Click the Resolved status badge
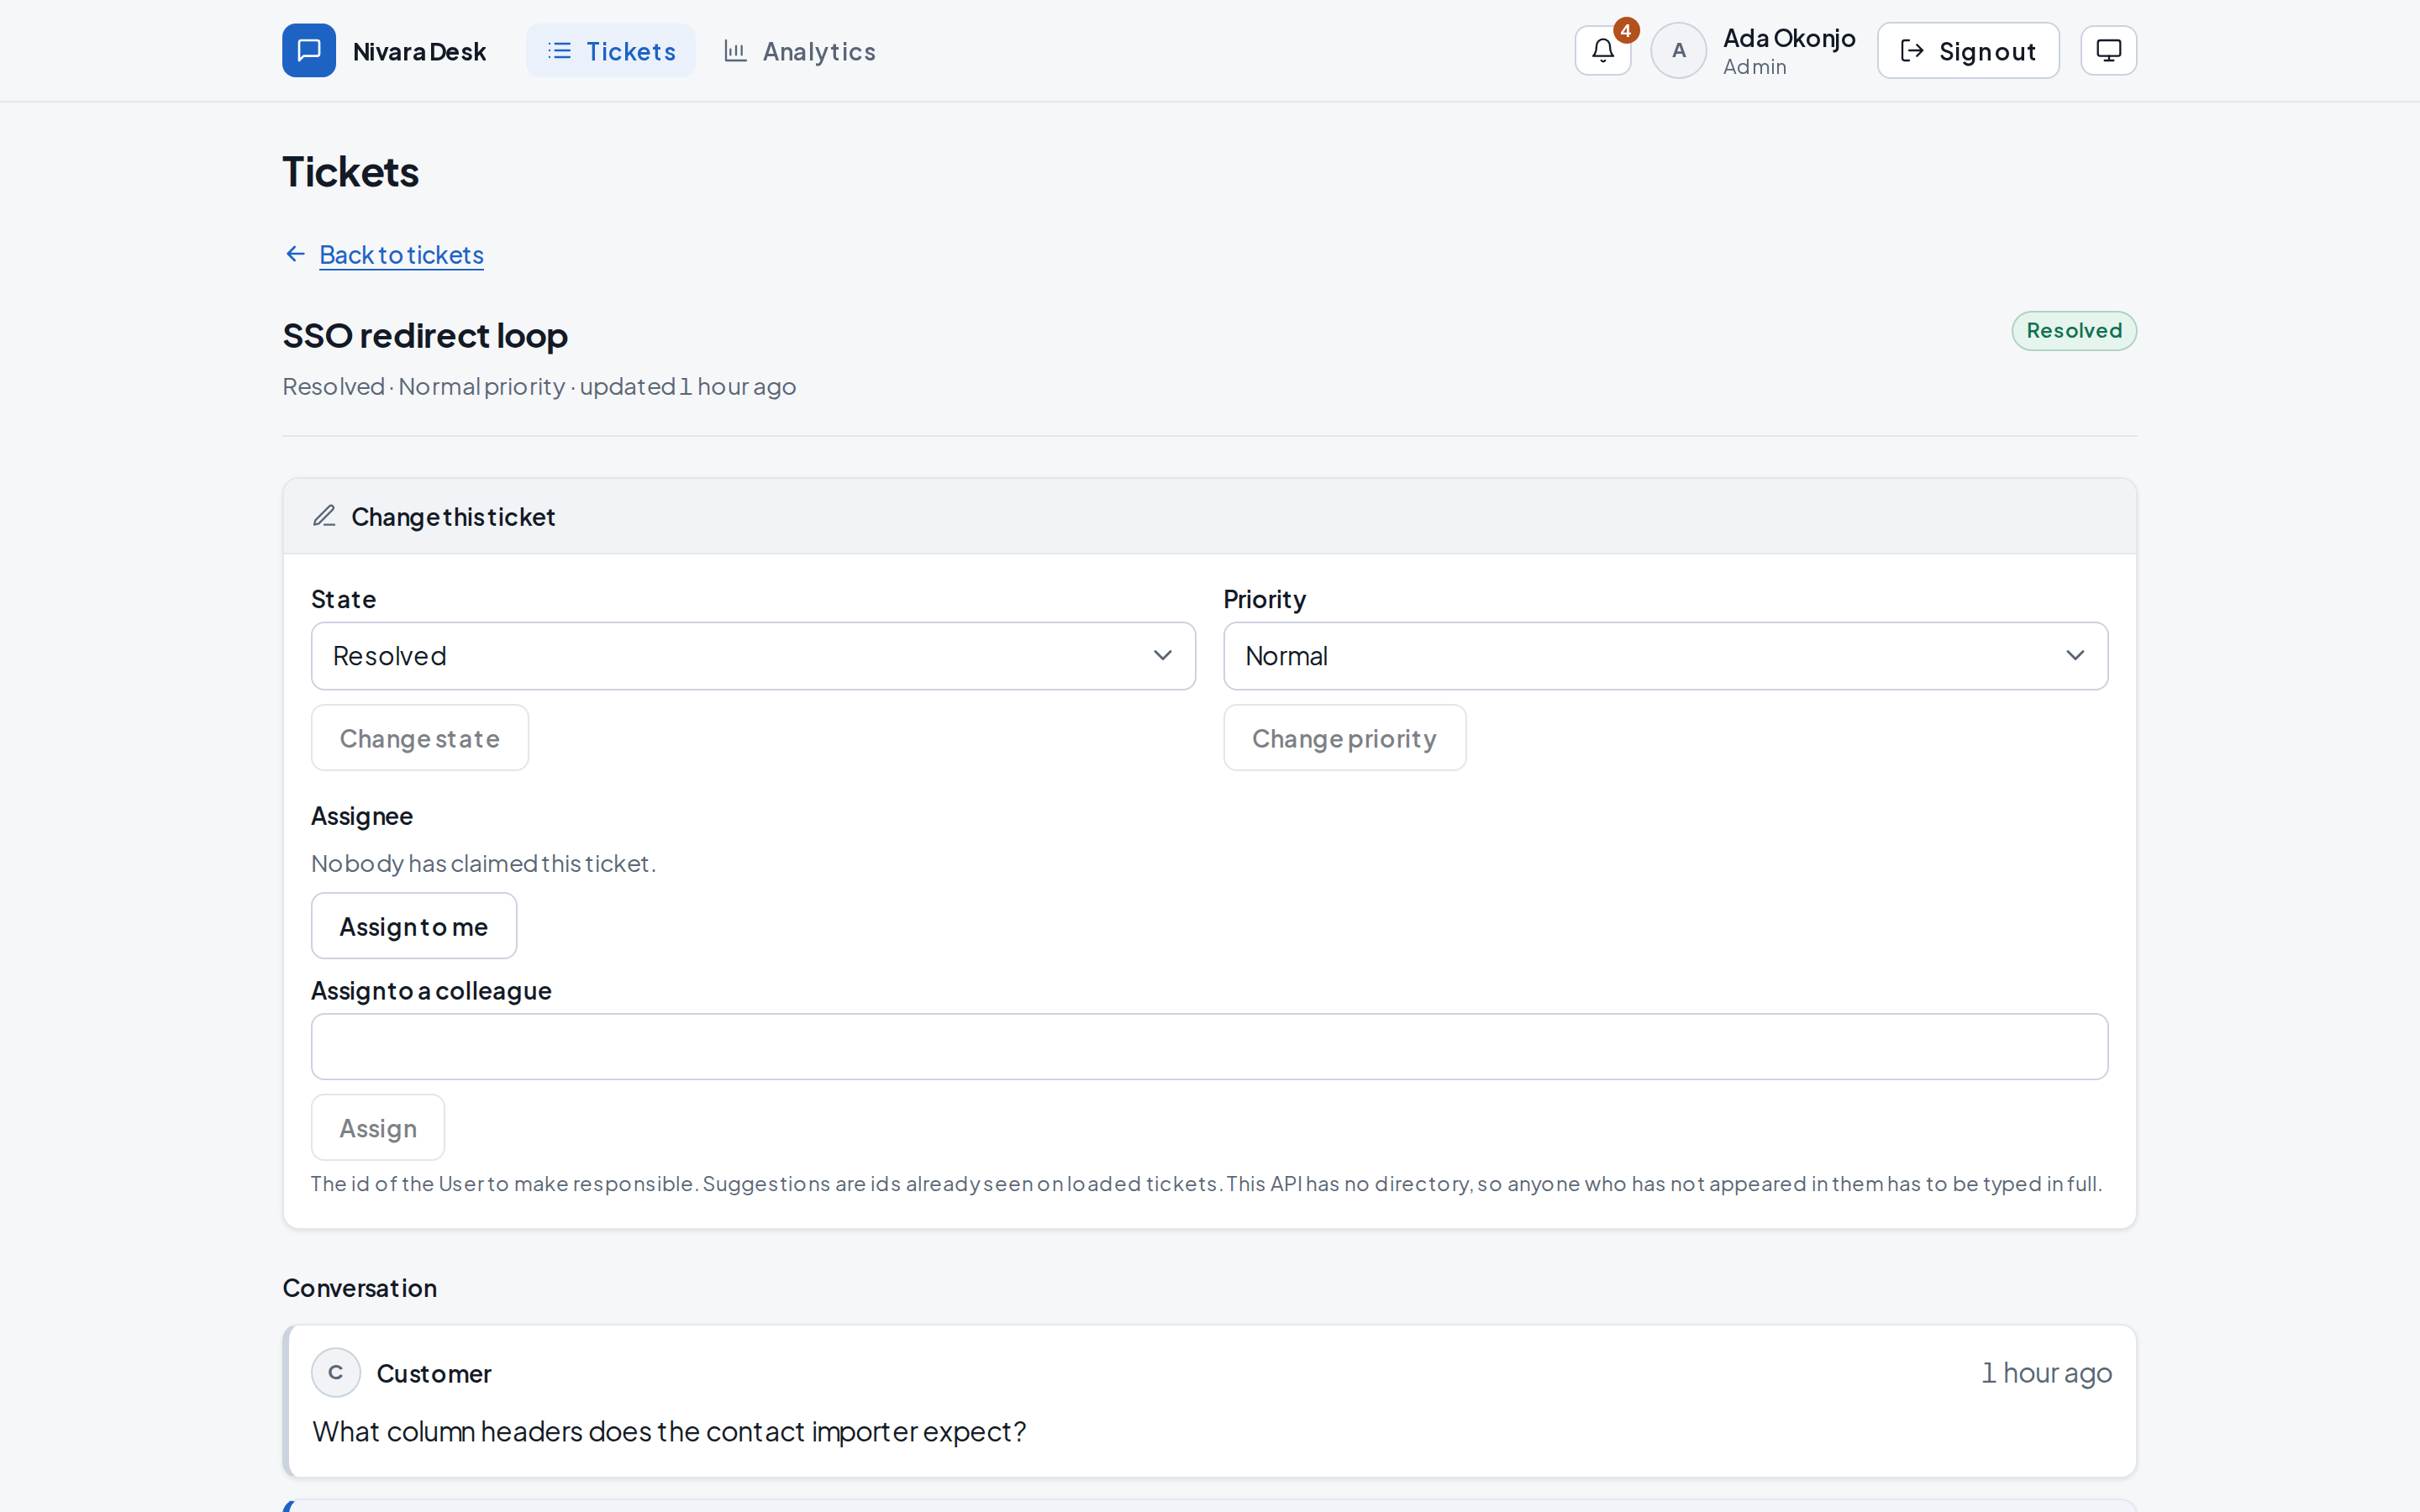 point(2074,331)
